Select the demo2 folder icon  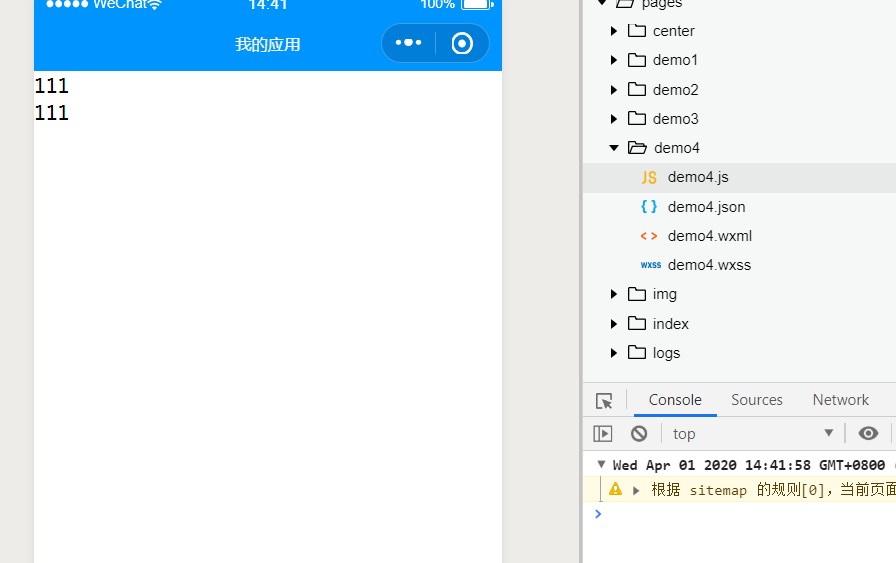[637, 89]
